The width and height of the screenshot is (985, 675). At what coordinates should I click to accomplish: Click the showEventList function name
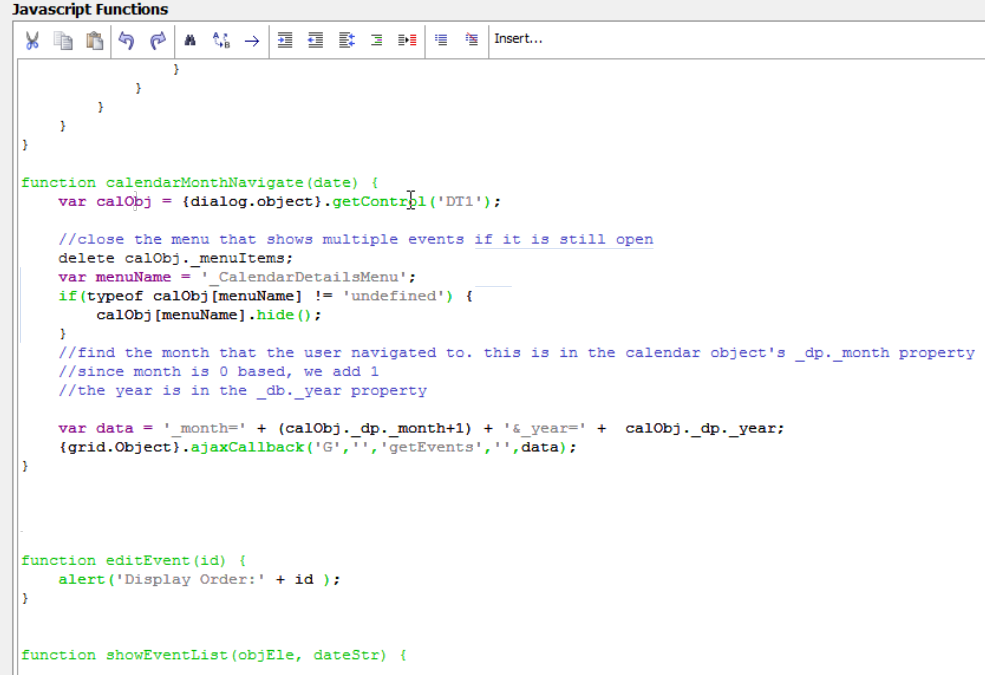(166, 655)
